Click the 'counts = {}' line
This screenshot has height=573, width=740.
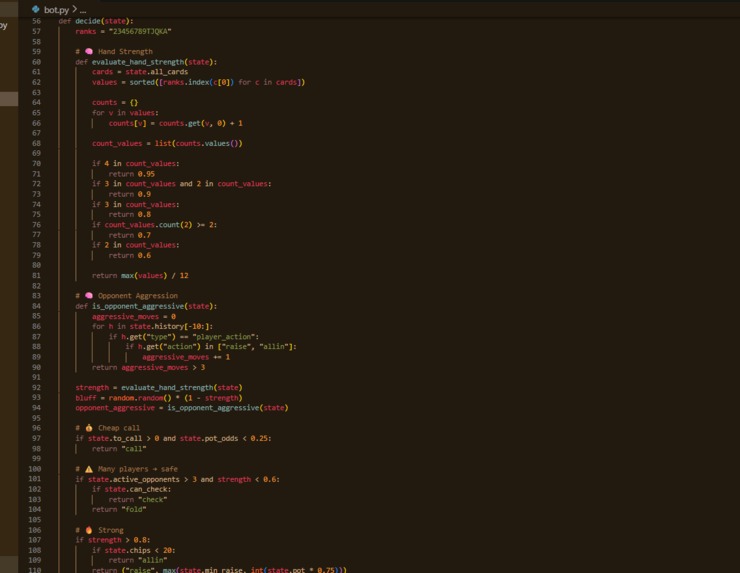point(115,102)
